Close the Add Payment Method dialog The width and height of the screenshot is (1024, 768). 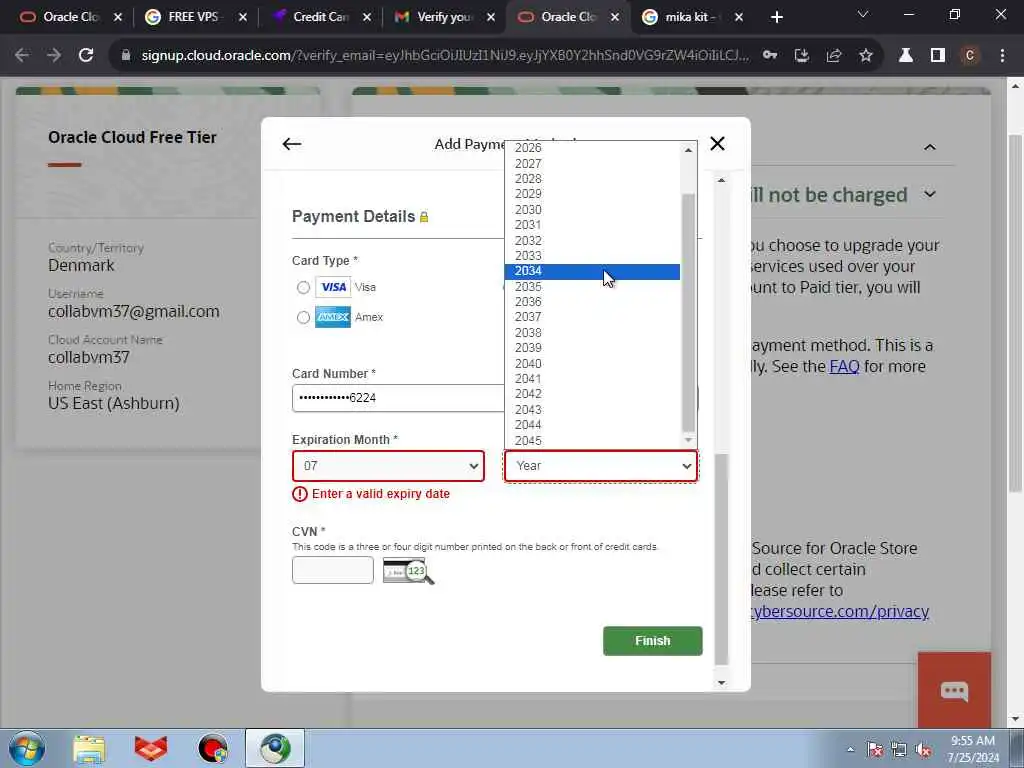pos(717,144)
